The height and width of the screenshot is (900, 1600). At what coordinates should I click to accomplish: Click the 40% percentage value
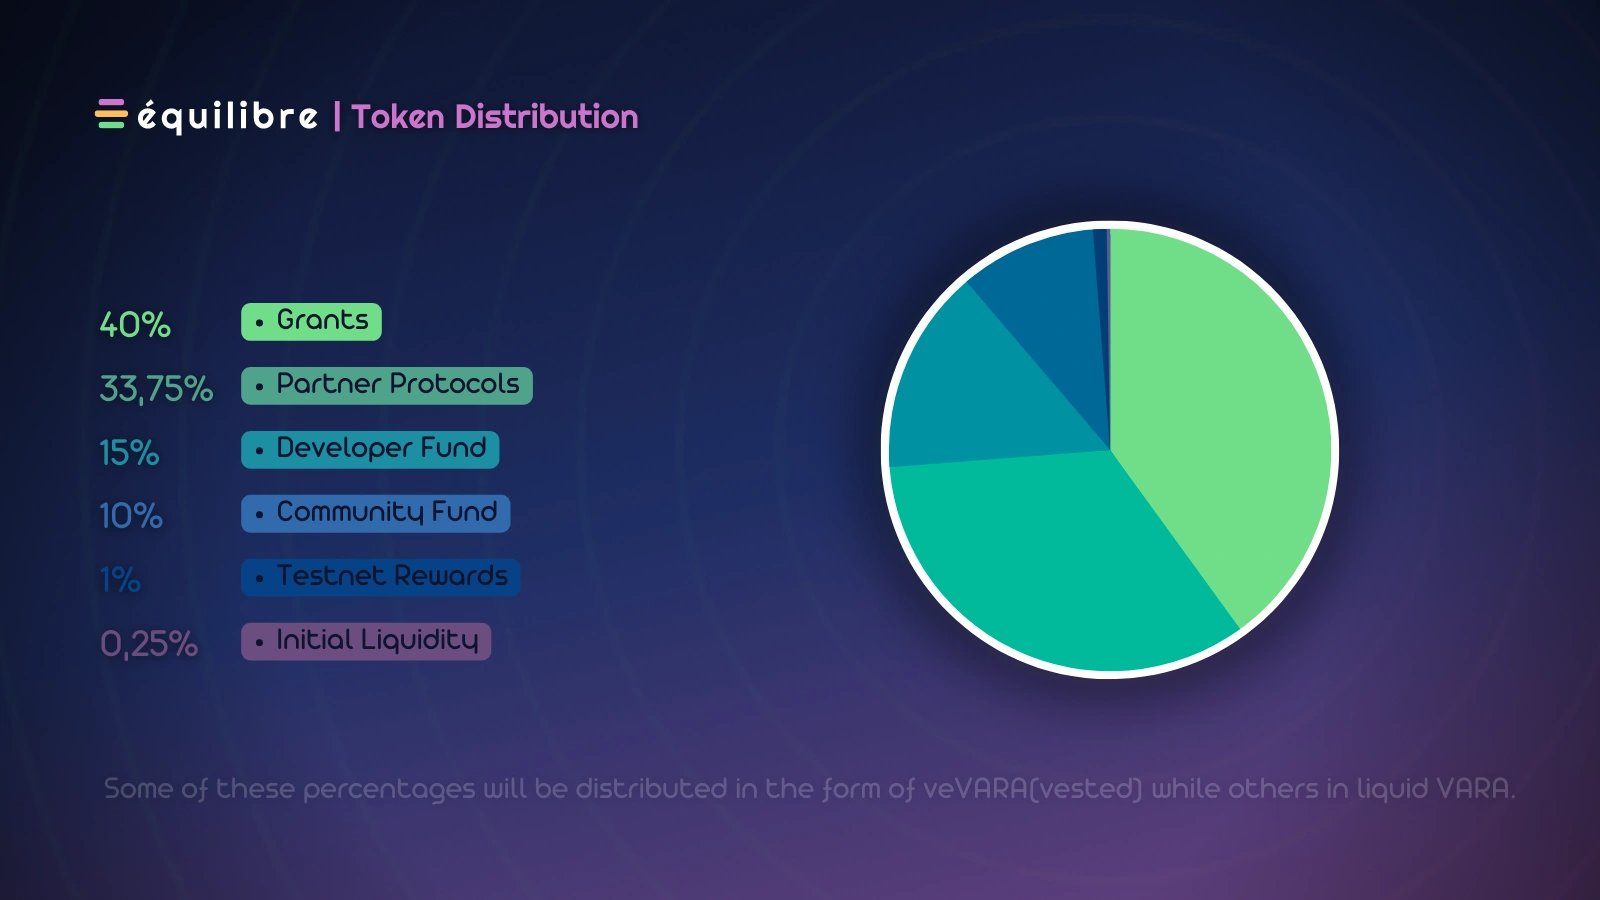(135, 324)
